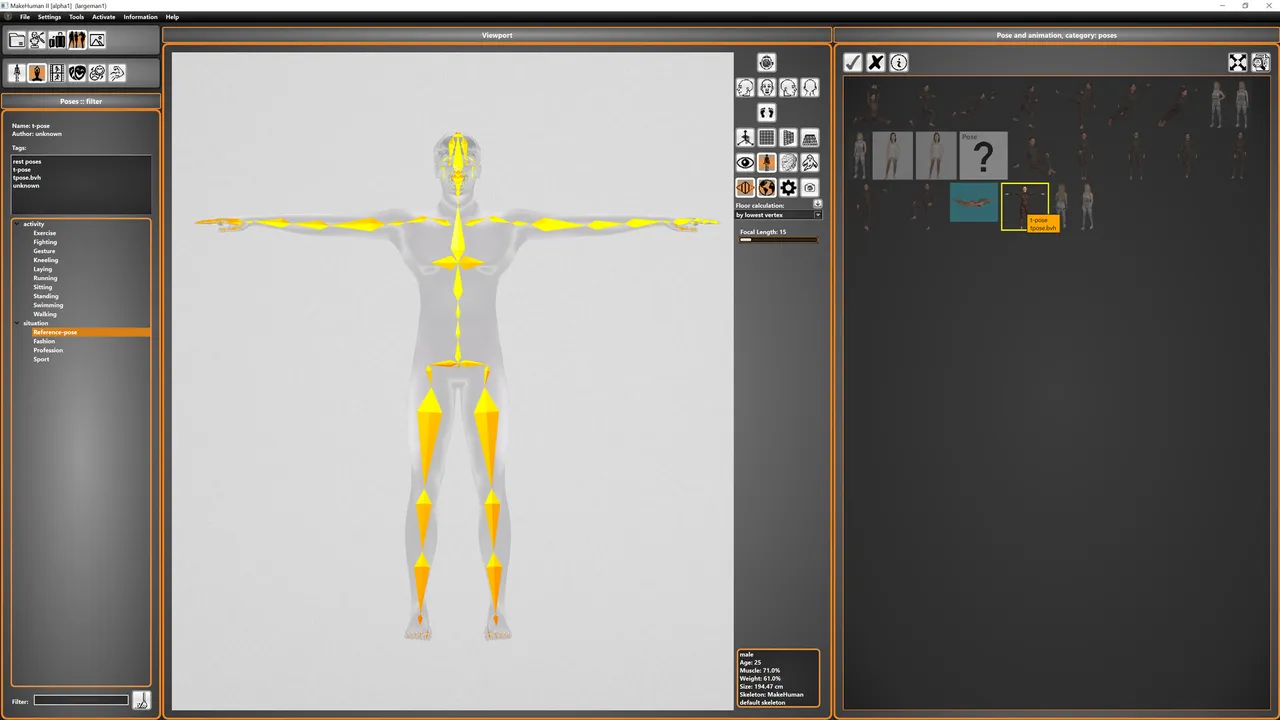
Task: Select the character modelling icon
Action: 37,40
